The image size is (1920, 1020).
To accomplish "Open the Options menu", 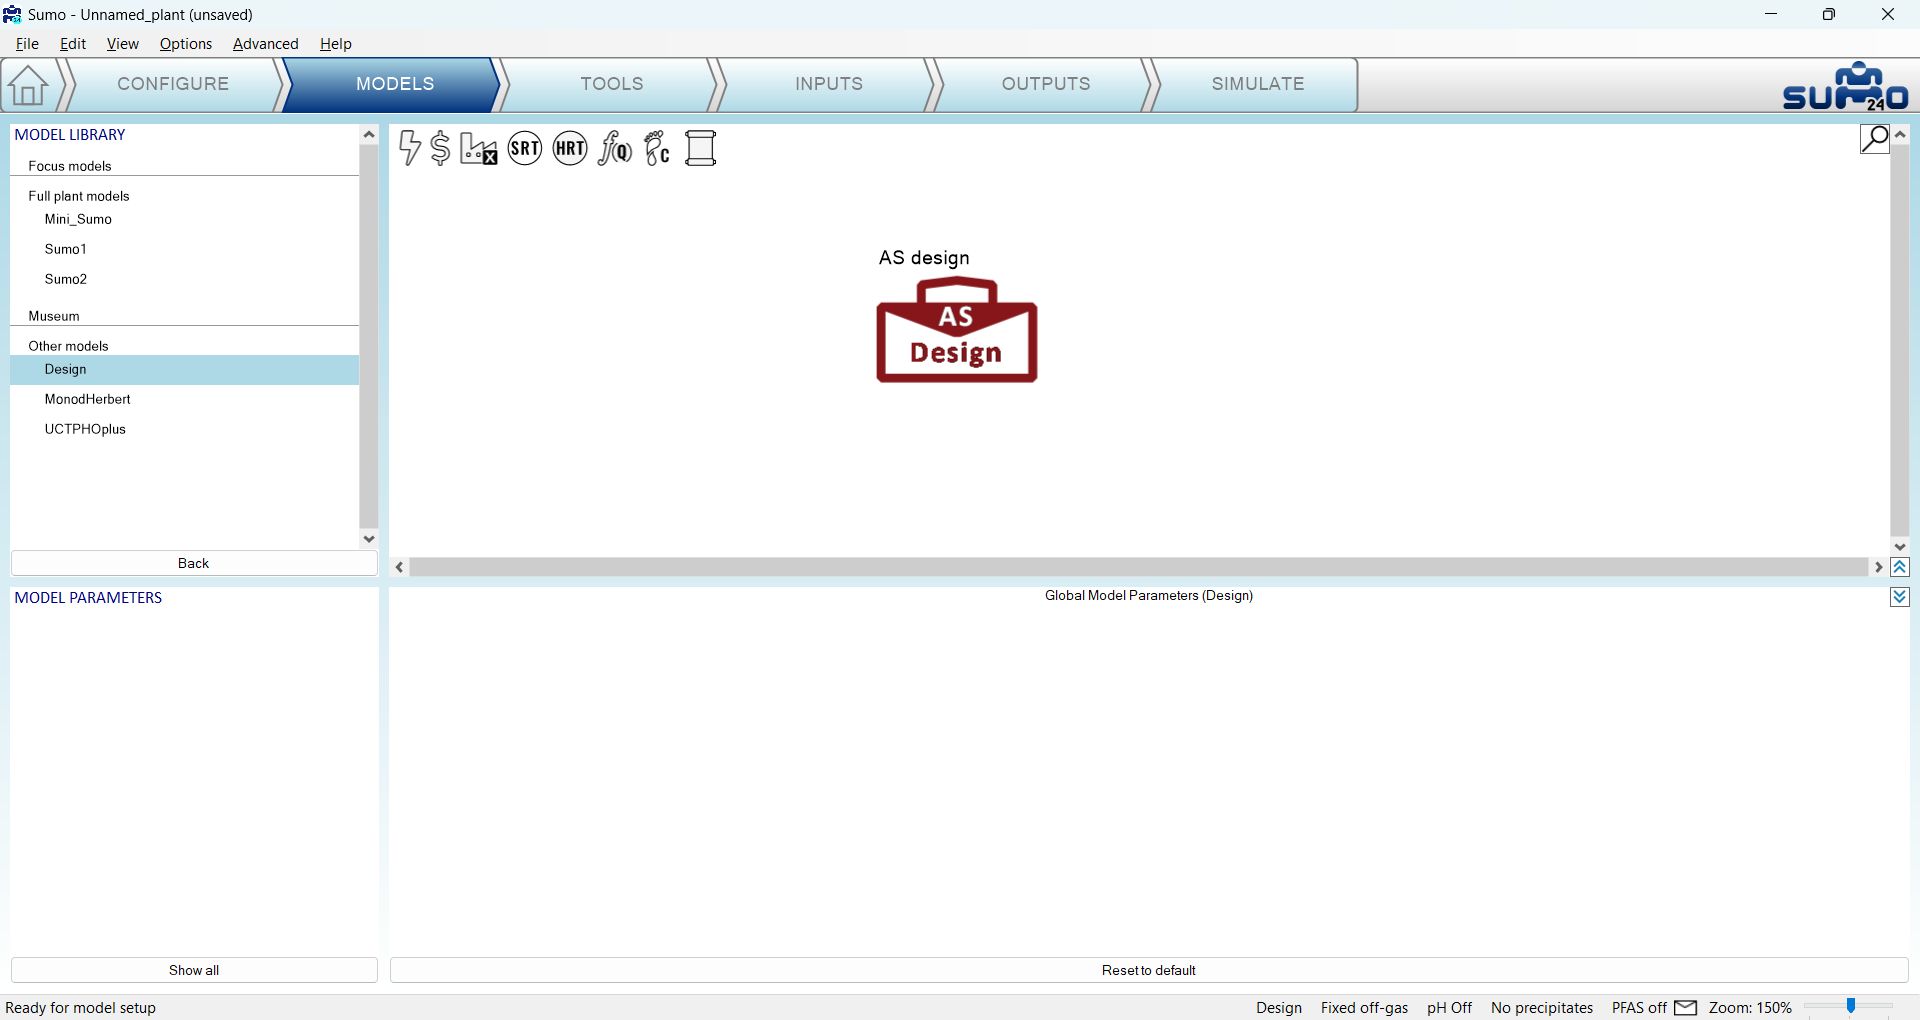I will (x=186, y=44).
